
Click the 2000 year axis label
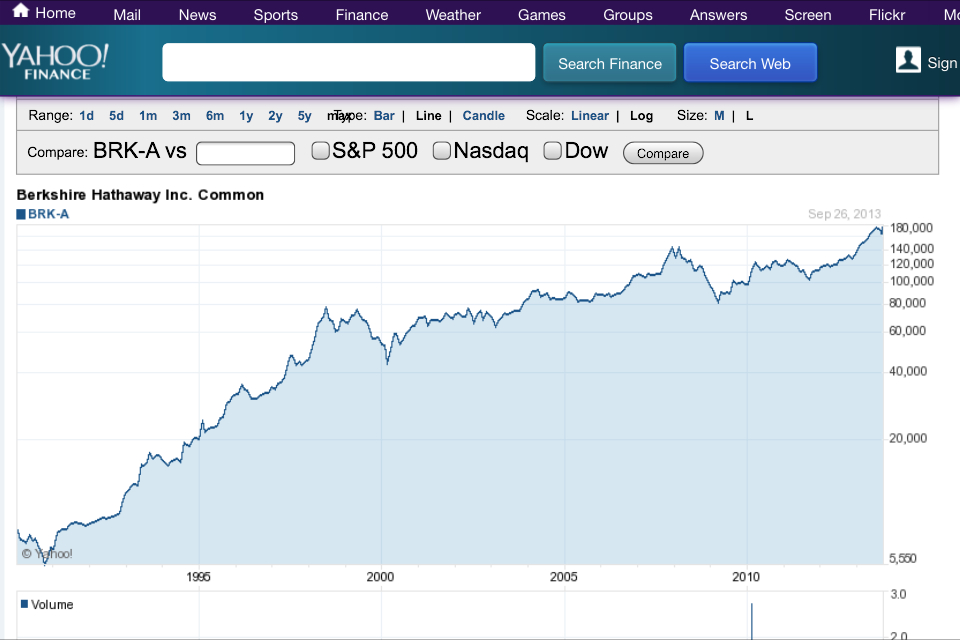coord(380,576)
